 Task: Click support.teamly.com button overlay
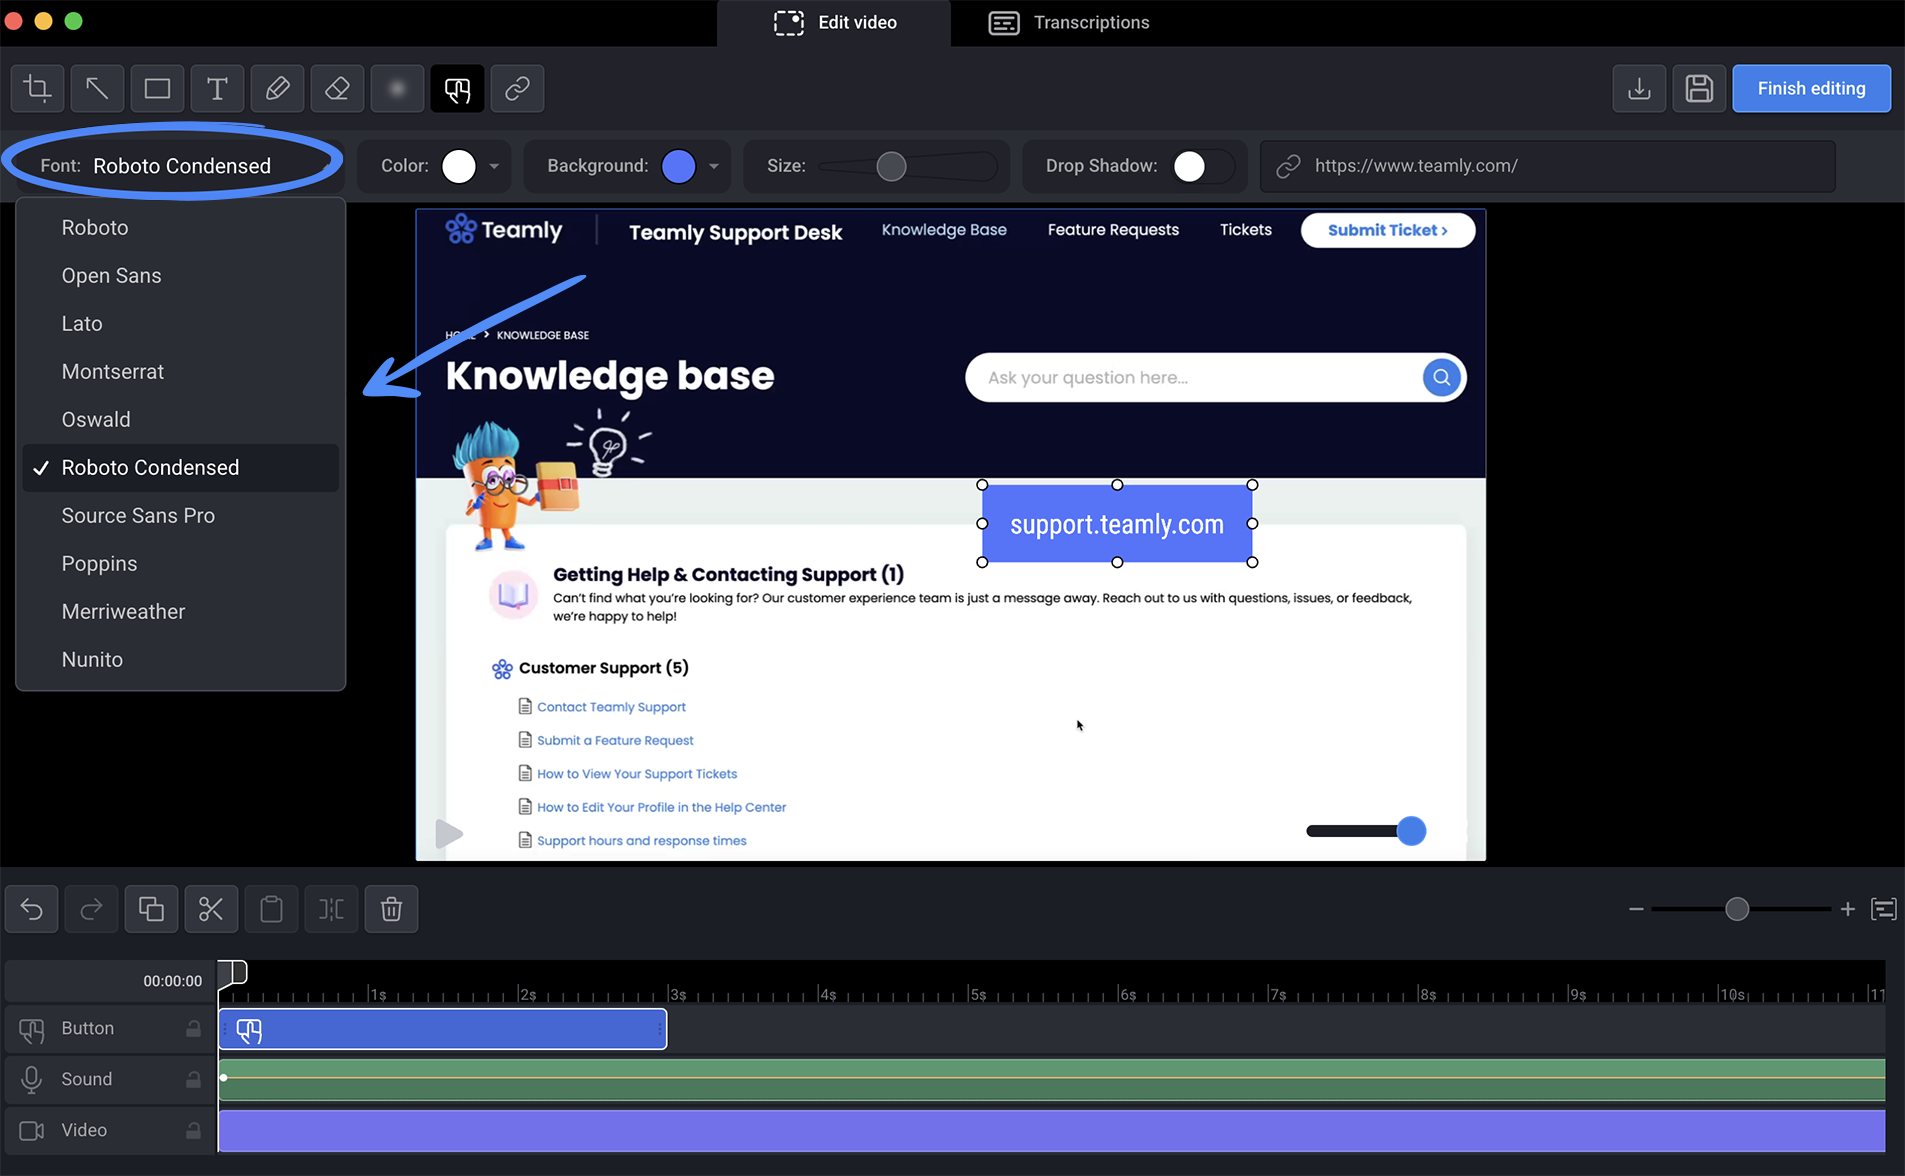(x=1117, y=524)
